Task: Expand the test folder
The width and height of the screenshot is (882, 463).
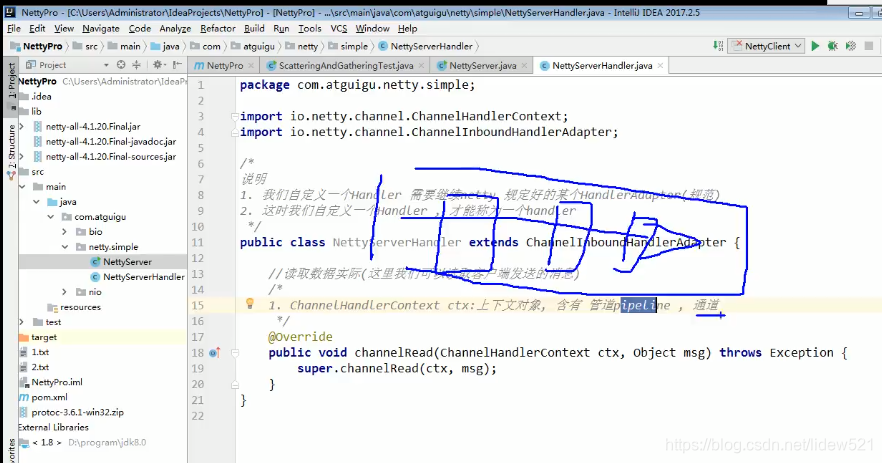Action: [22, 322]
